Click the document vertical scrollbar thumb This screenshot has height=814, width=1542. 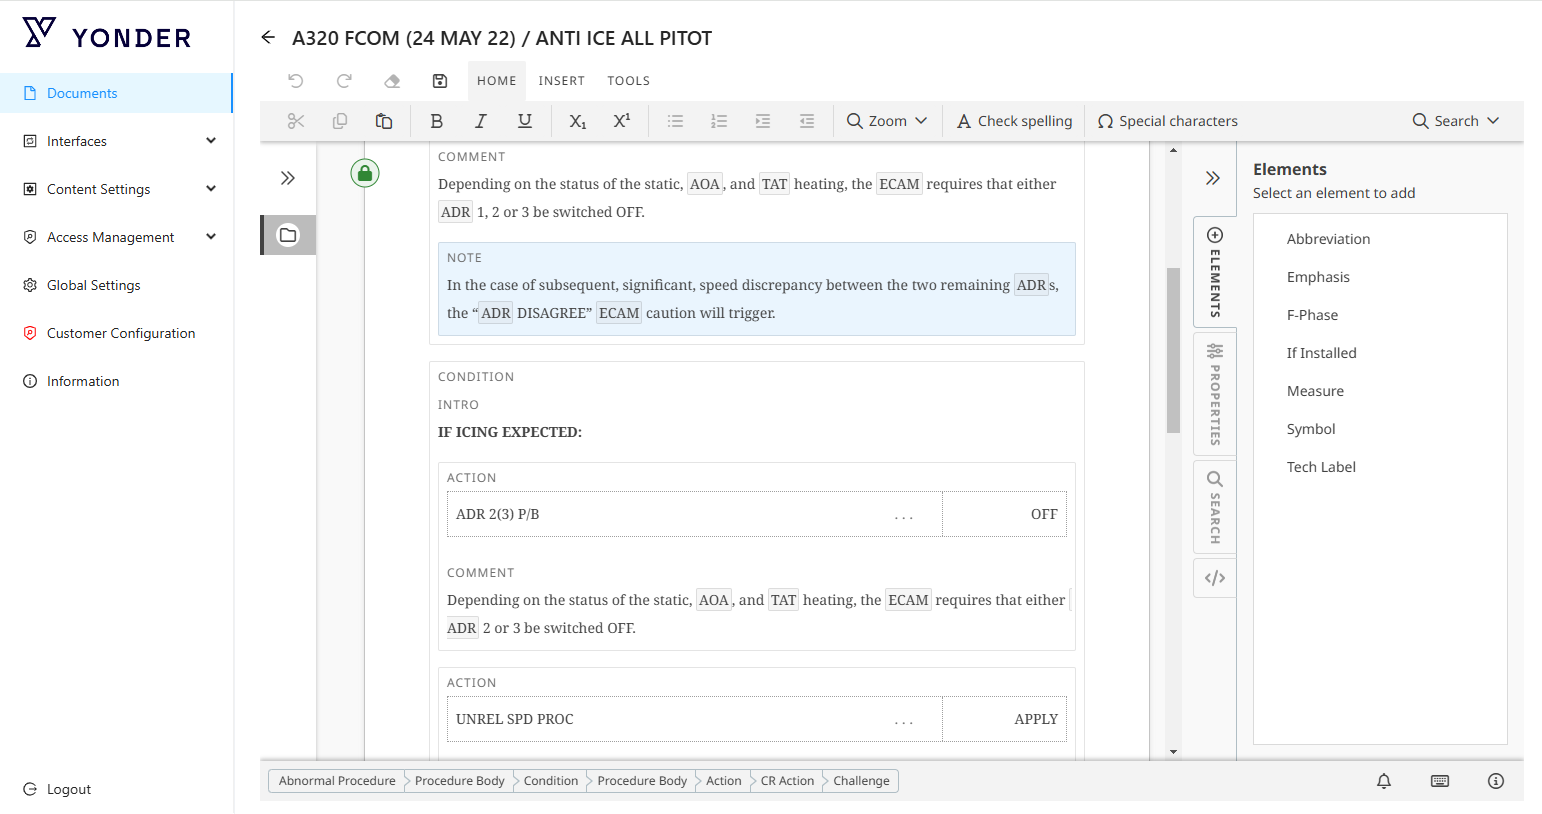1173,350
